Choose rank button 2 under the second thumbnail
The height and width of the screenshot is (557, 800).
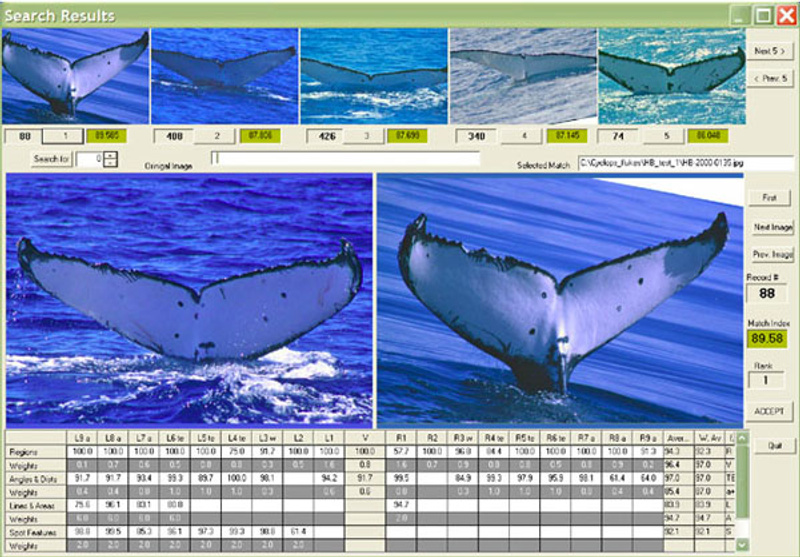pos(216,136)
